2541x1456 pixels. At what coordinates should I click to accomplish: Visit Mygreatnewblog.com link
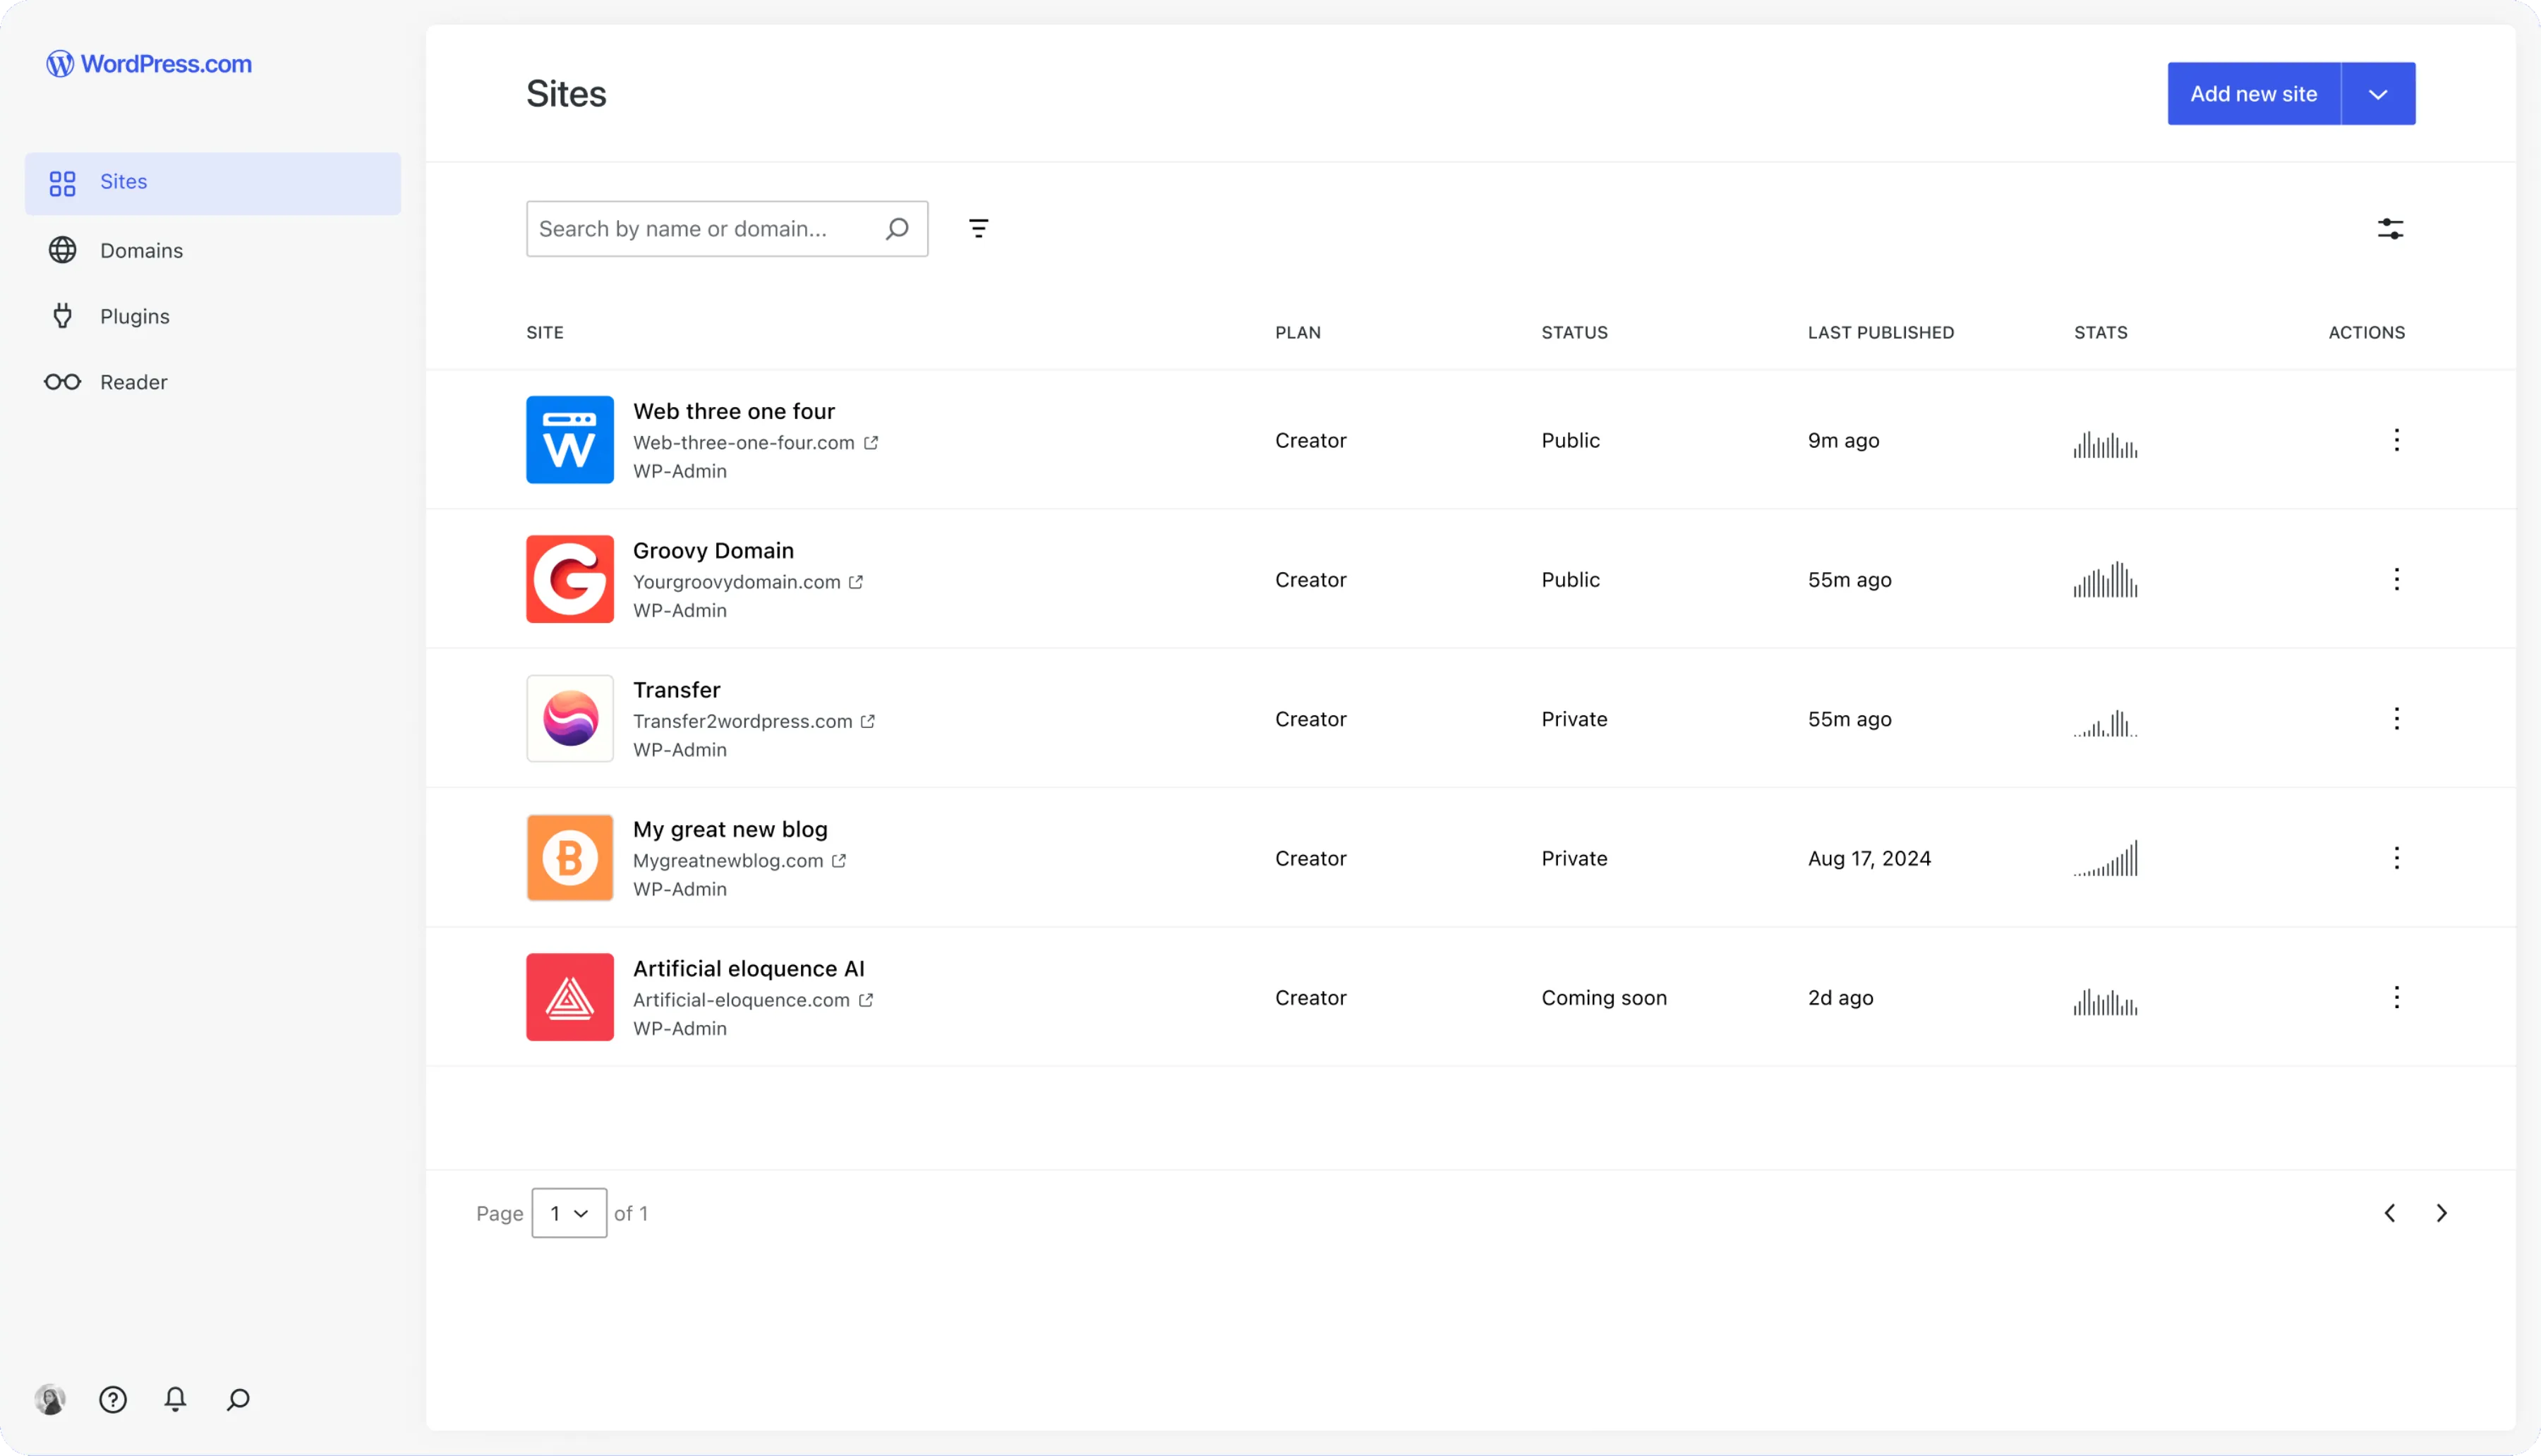(740, 861)
